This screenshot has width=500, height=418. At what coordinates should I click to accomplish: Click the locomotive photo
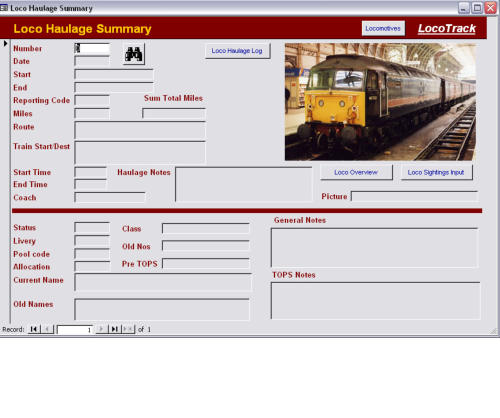[x=380, y=102]
